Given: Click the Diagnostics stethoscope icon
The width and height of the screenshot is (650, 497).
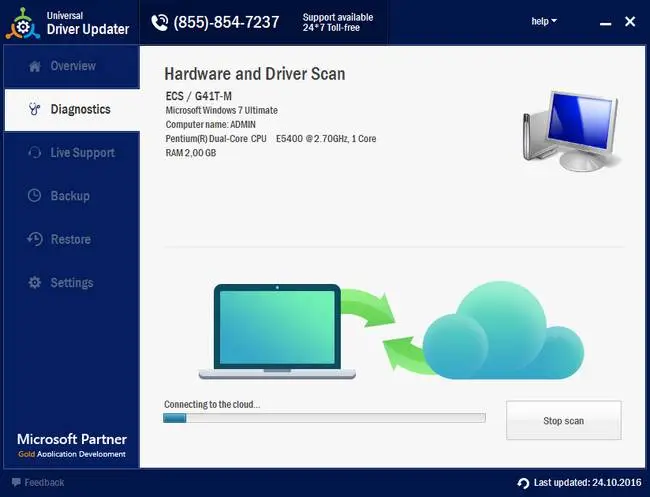Looking at the screenshot, I should [34, 109].
